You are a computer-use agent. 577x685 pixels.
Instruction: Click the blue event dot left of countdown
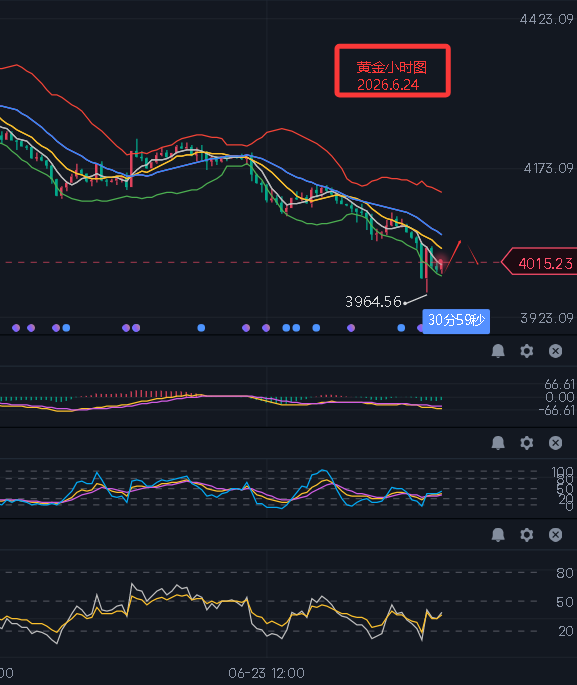point(401,328)
